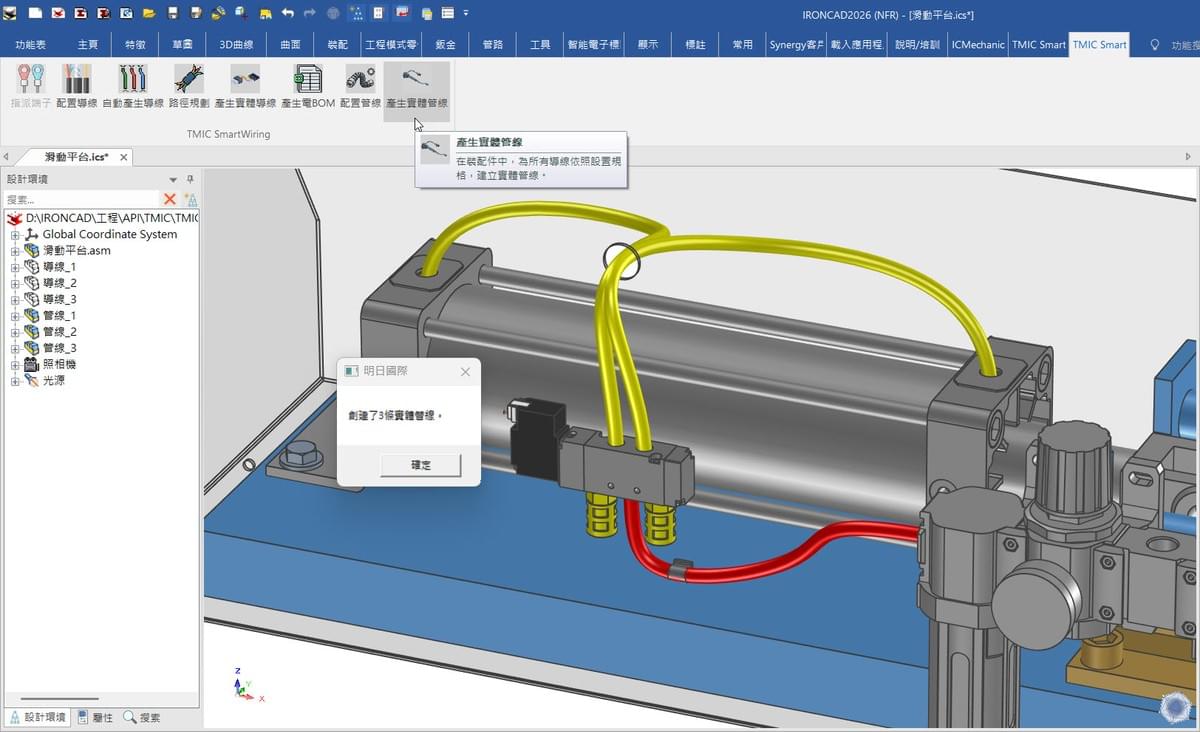Click the 產生實體導線 icon
Viewport: 1200px width, 732px height.
[x=245, y=79]
